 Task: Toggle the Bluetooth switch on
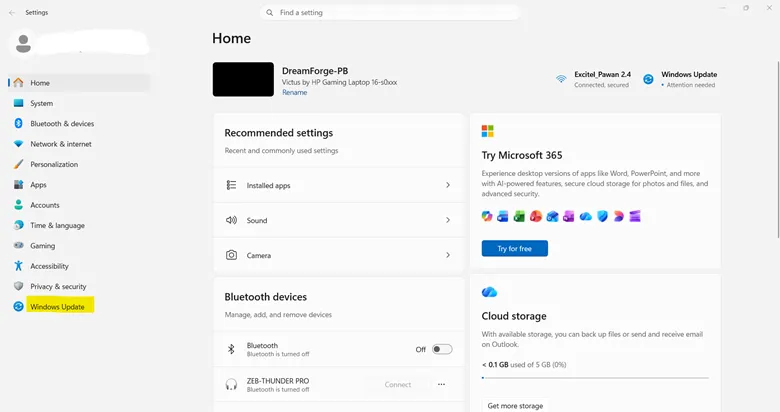click(x=442, y=349)
